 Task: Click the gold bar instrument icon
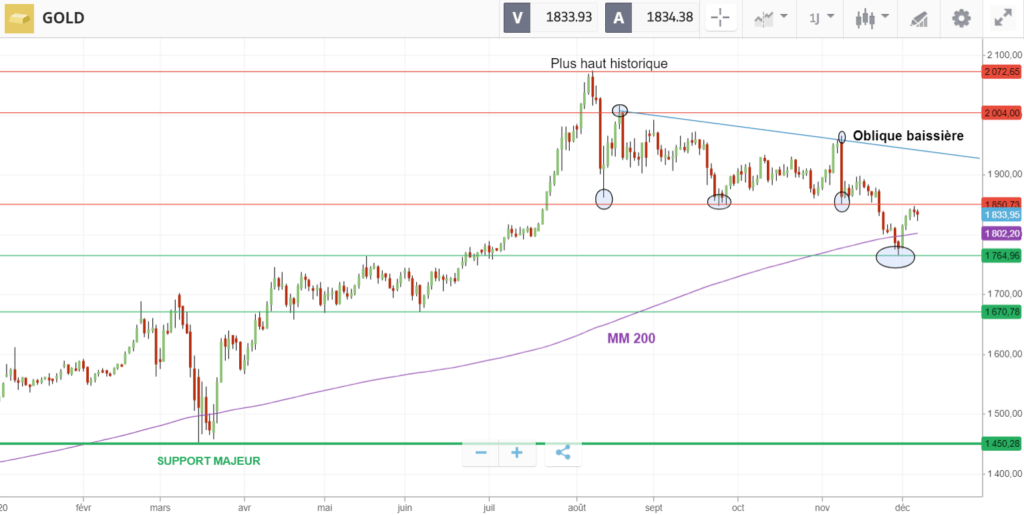tap(19, 18)
